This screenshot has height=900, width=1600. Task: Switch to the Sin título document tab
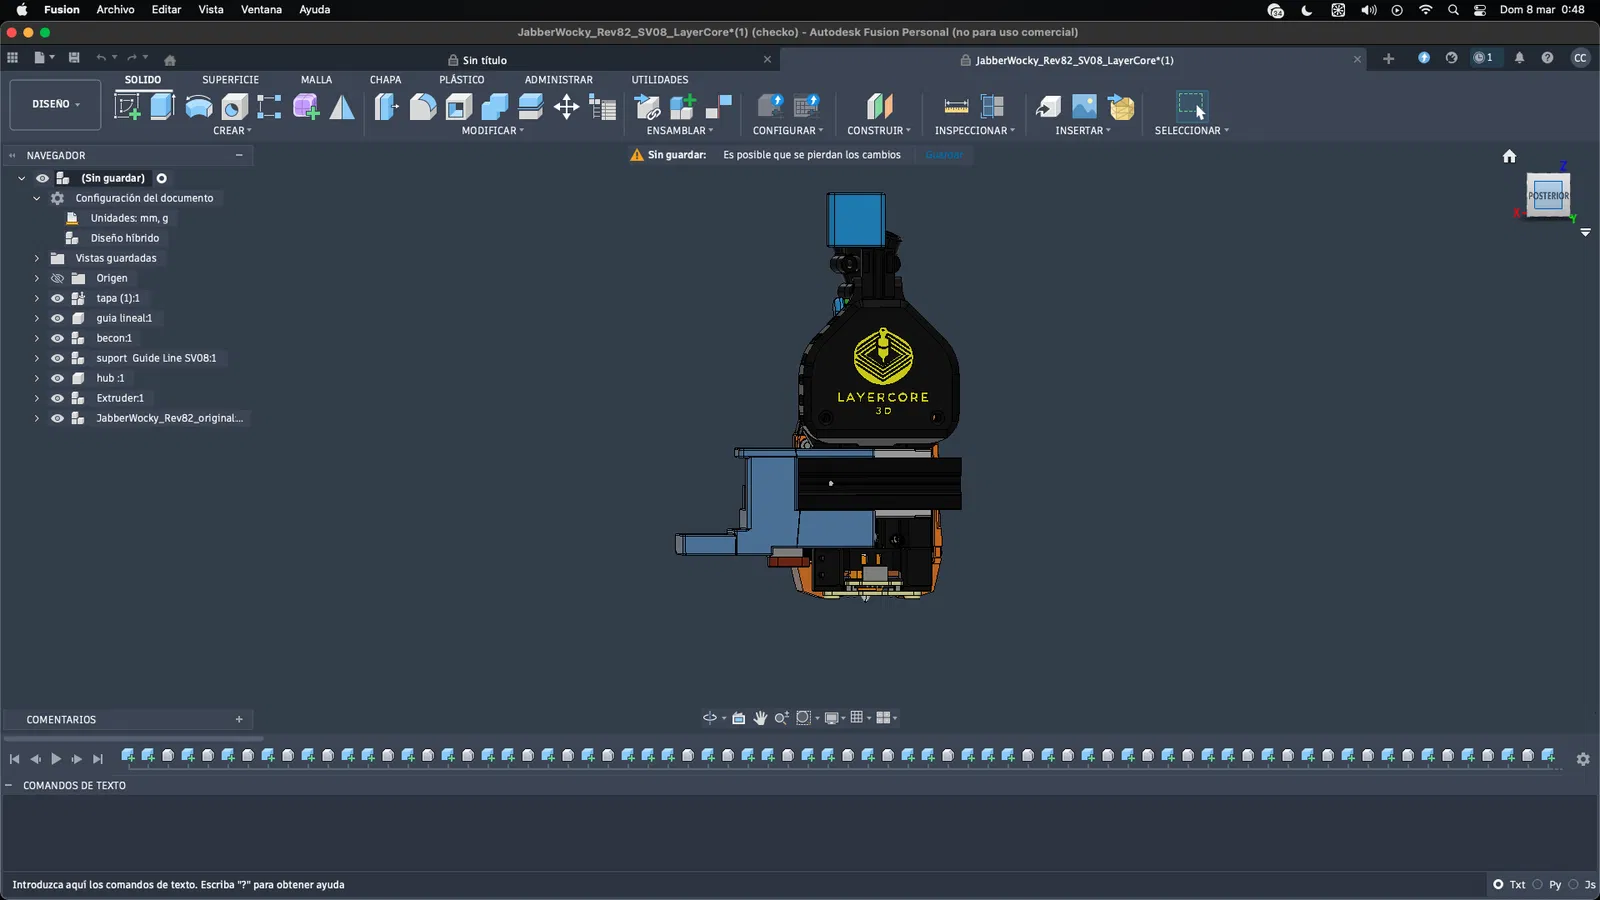pos(484,60)
